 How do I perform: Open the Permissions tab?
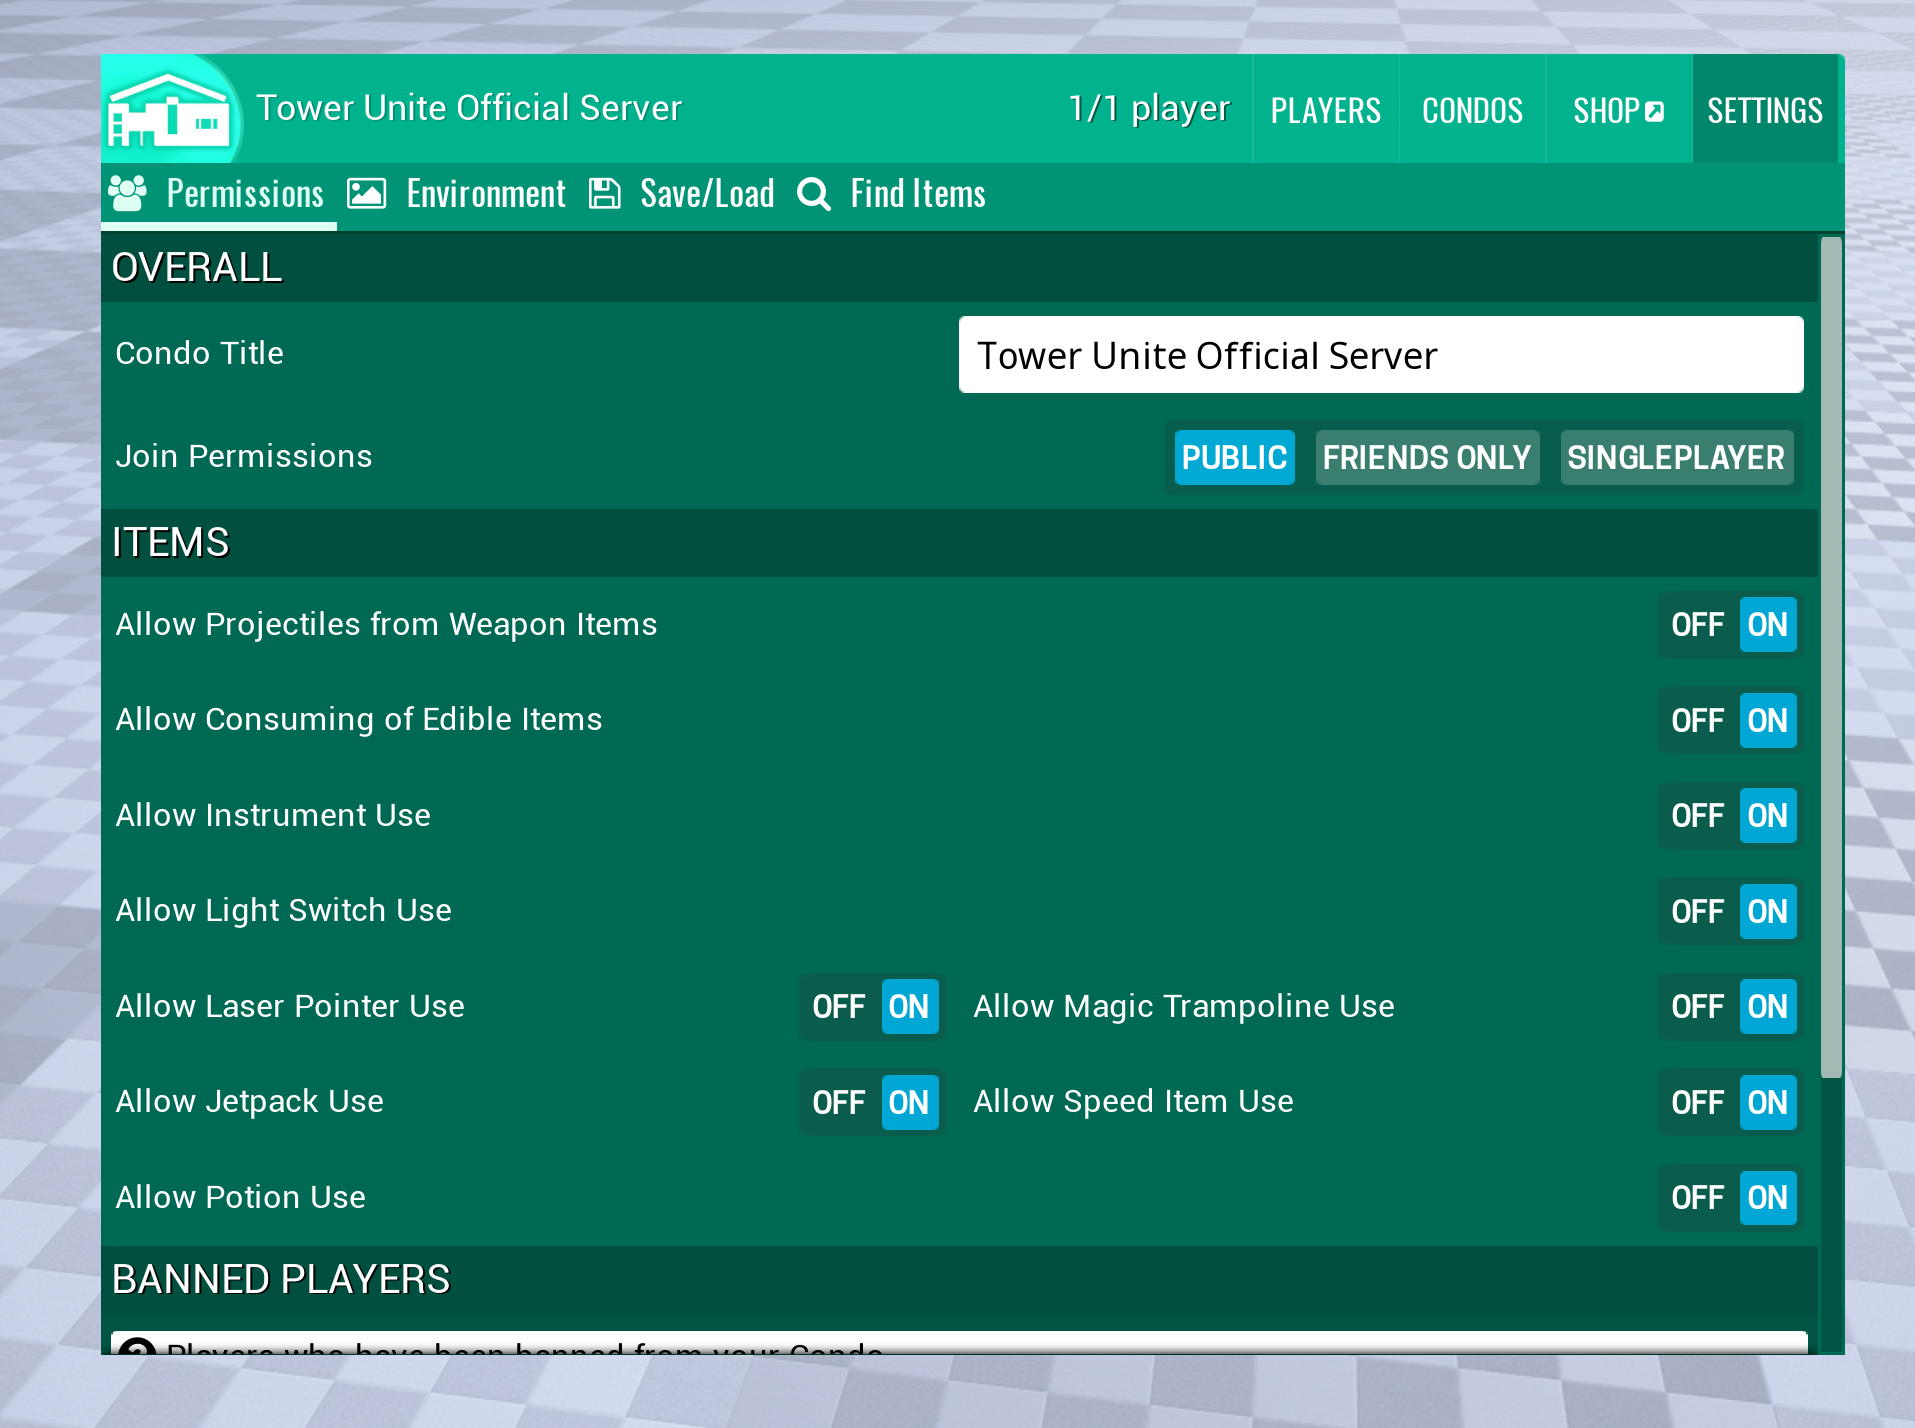click(219, 194)
